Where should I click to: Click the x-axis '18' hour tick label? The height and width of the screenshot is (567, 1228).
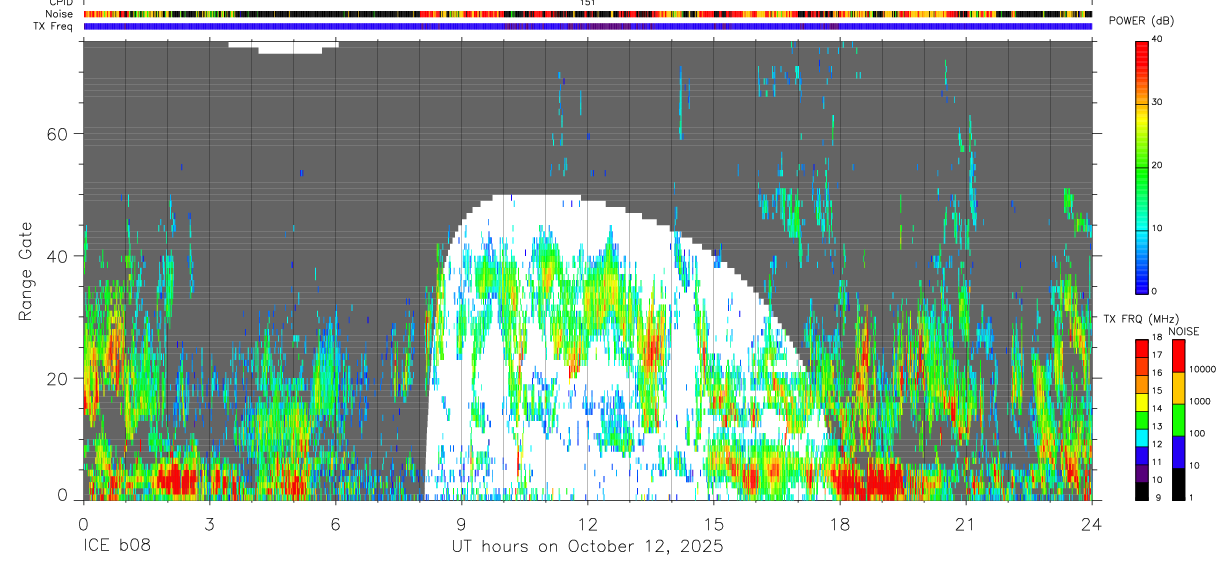[839, 524]
